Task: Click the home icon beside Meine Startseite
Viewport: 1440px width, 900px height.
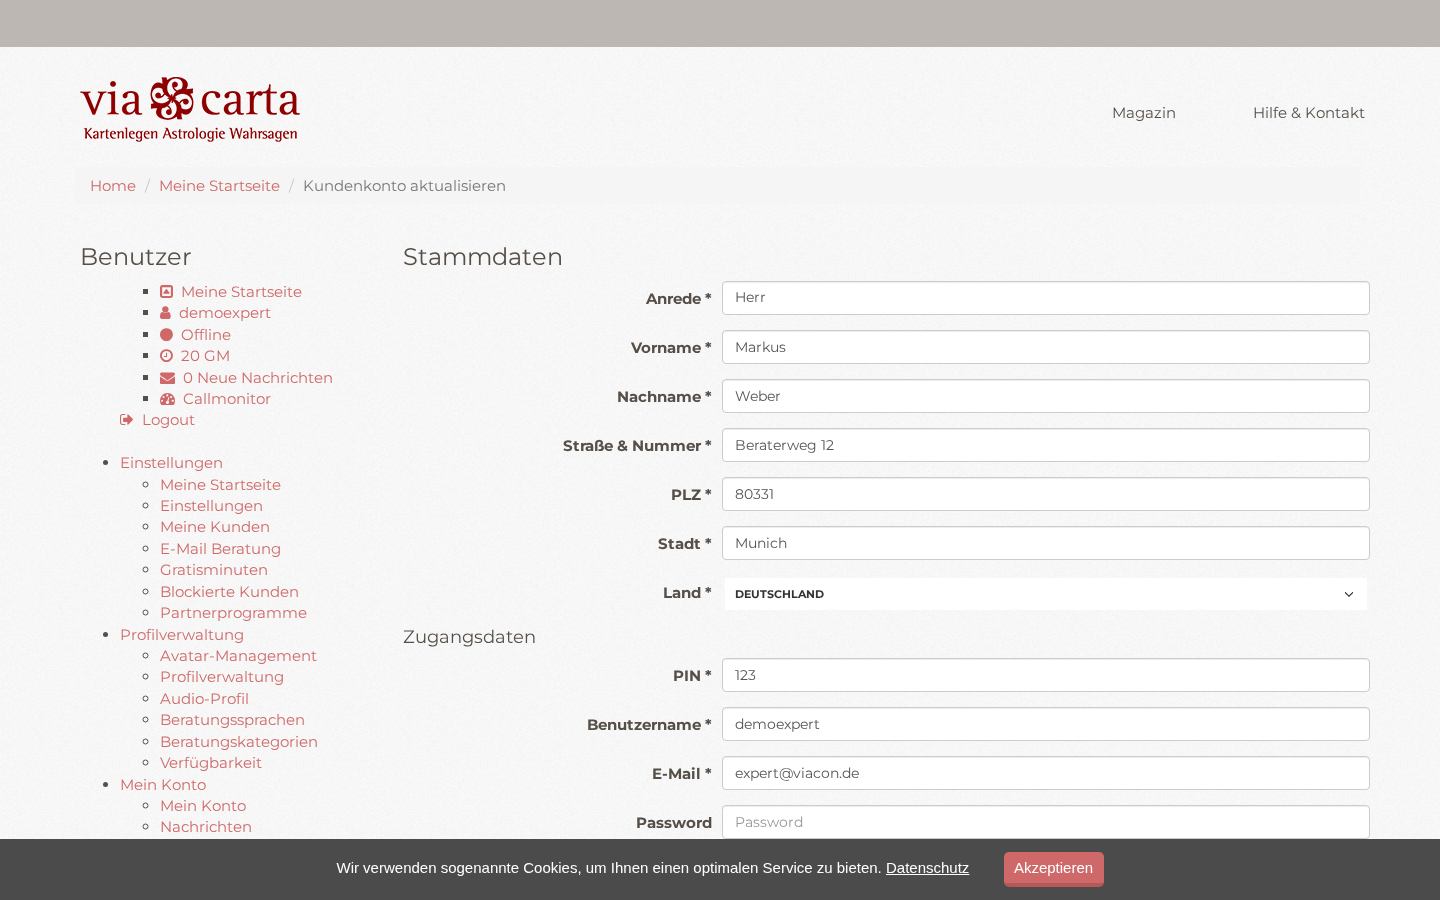Action: click(x=167, y=292)
